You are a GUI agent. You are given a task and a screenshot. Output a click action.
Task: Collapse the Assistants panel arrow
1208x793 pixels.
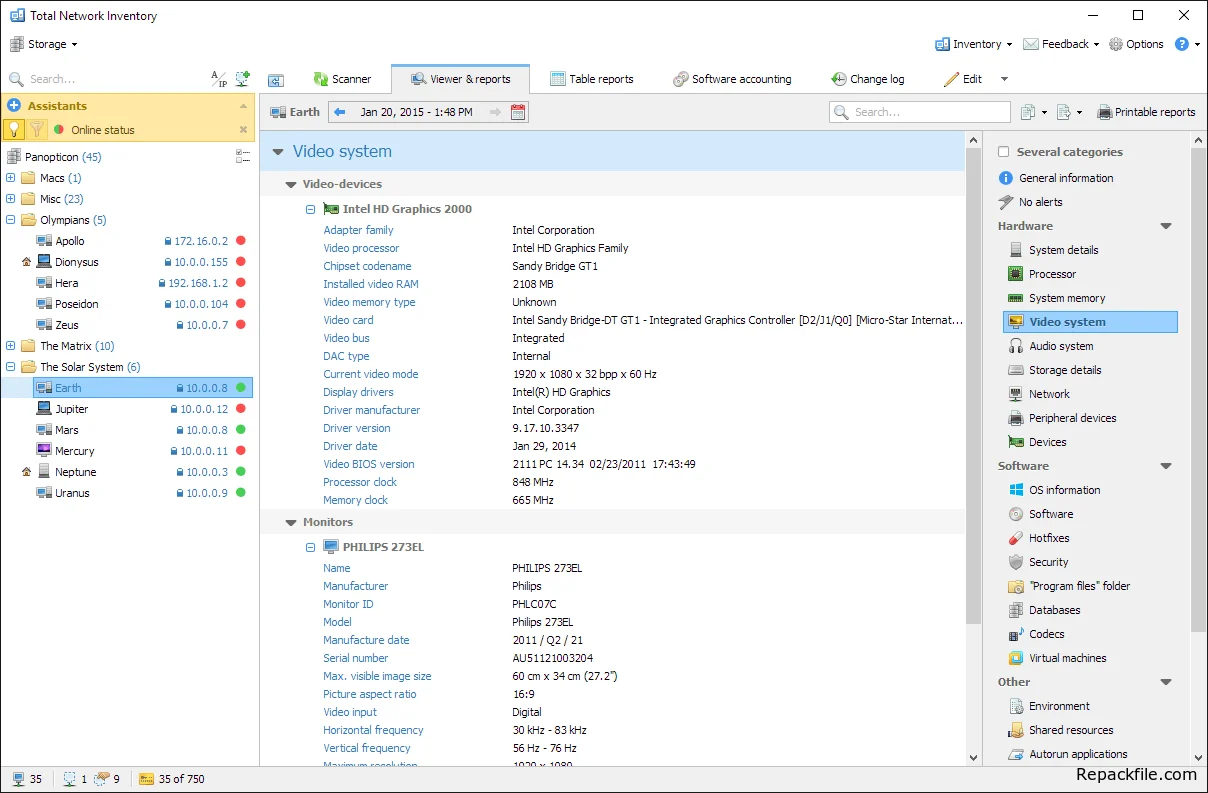tap(243, 106)
